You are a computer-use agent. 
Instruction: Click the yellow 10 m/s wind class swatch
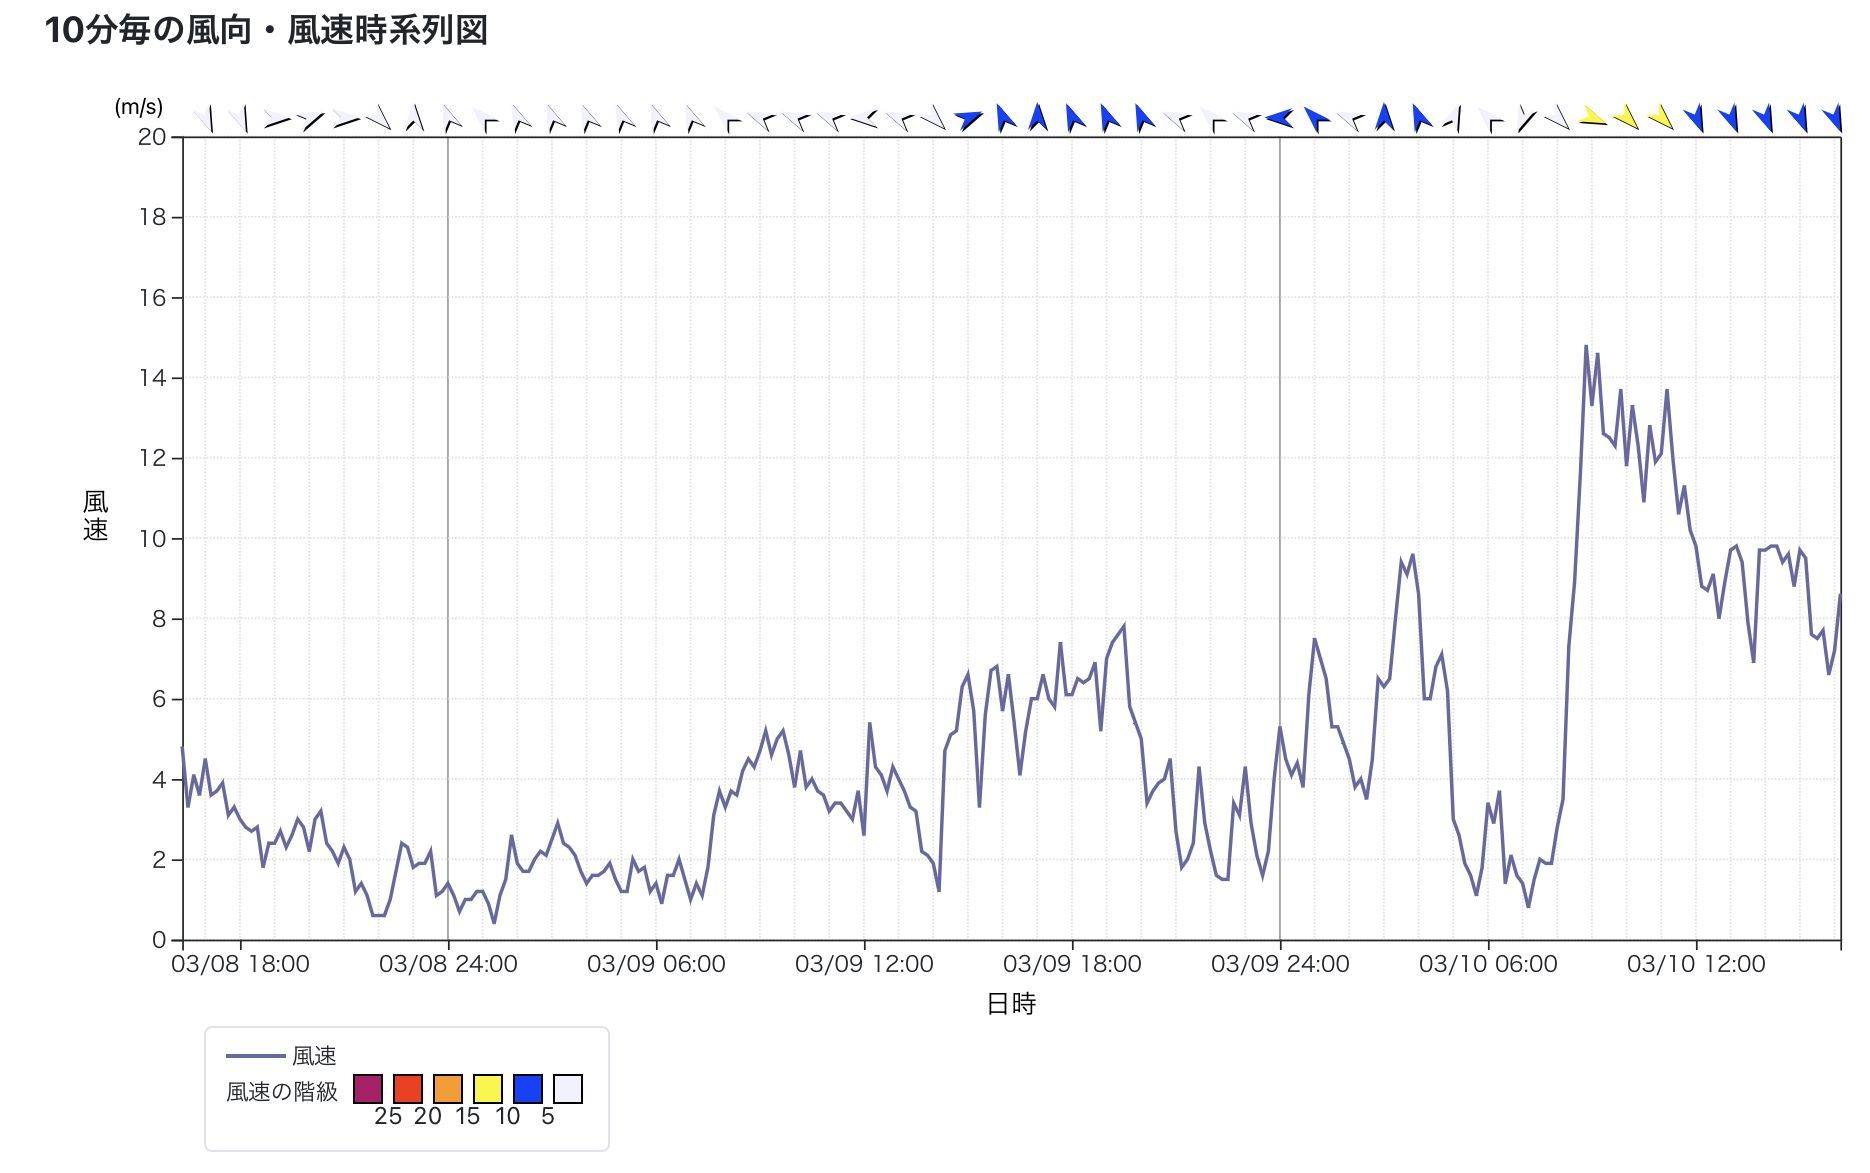(488, 1089)
